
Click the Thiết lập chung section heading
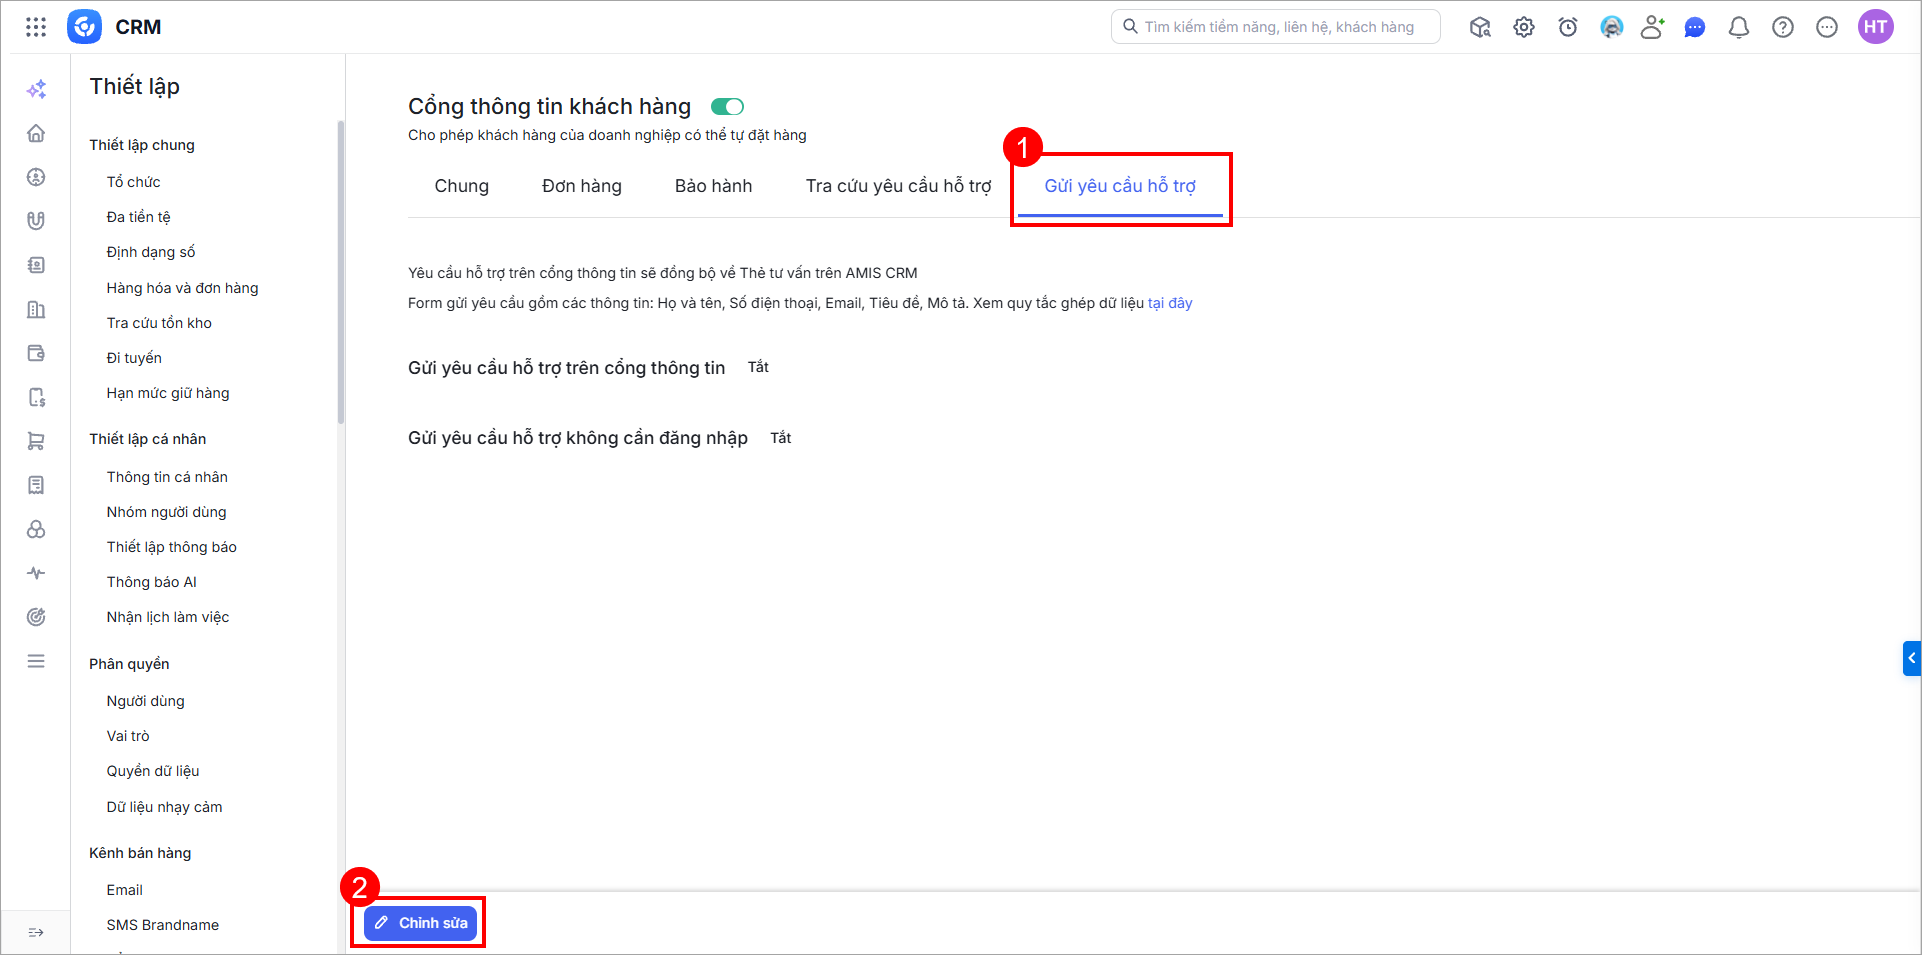click(x=142, y=145)
